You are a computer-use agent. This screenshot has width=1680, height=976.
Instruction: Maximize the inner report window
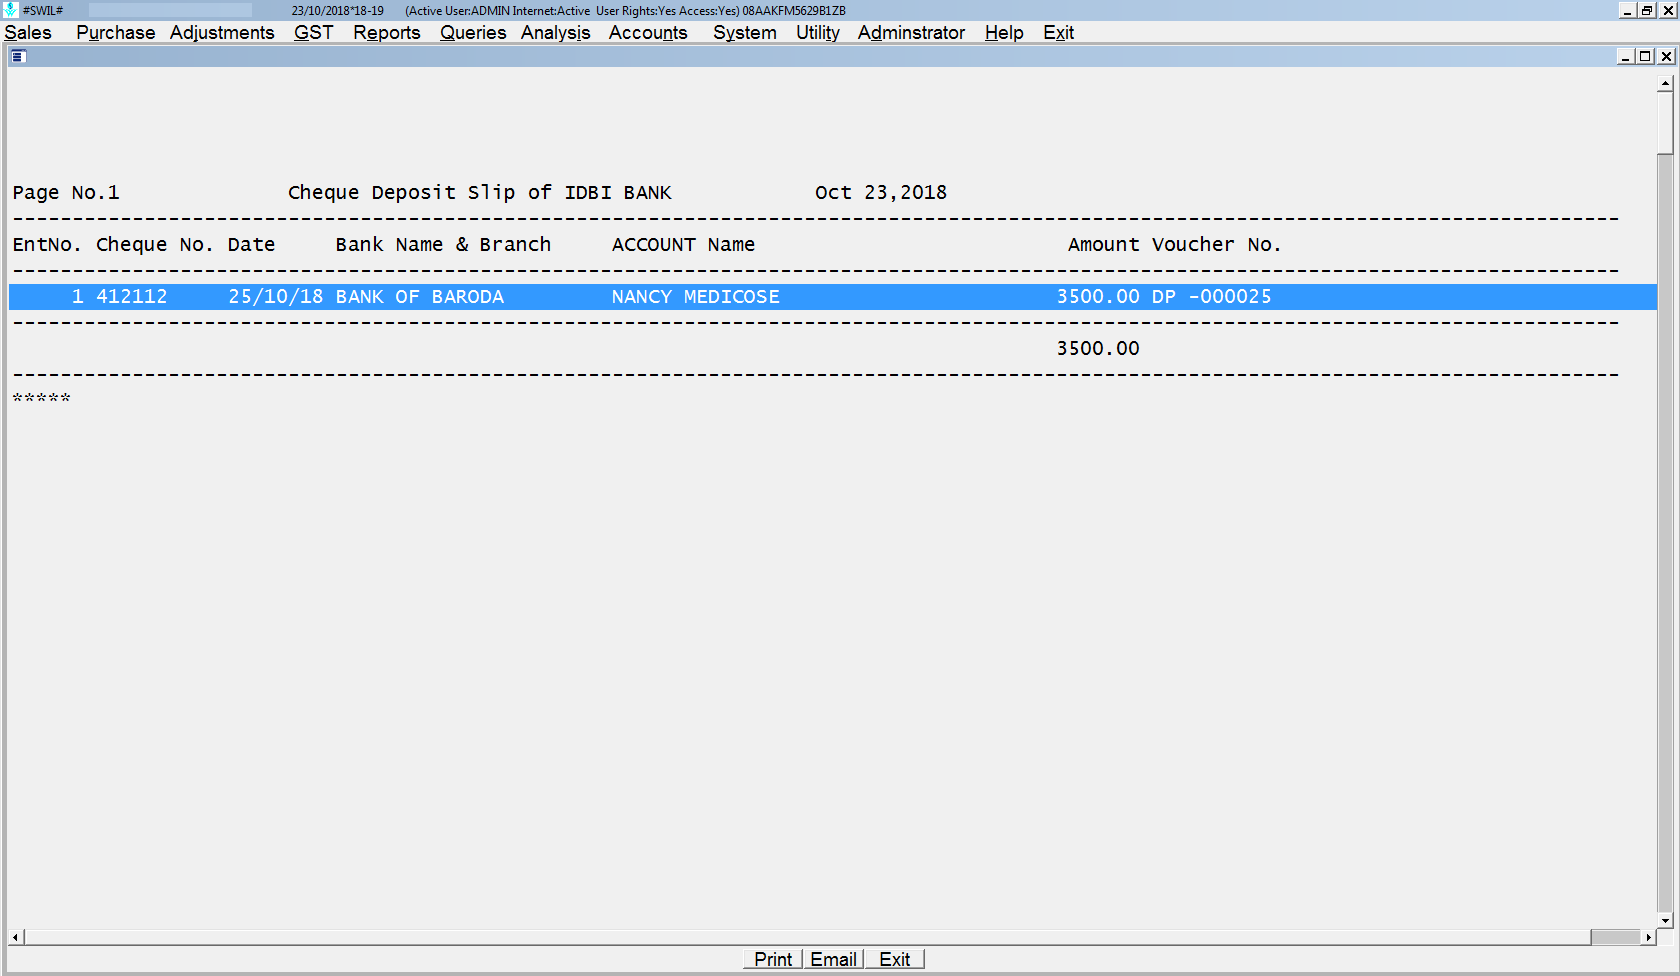pyautogui.click(x=1645, y=56)
